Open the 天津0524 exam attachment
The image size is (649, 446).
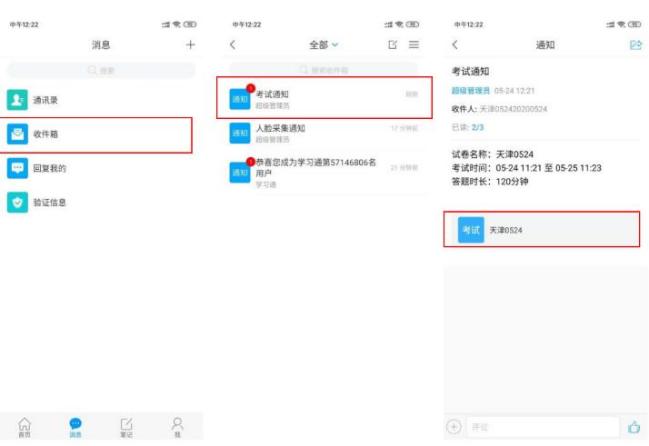[541, 230]
